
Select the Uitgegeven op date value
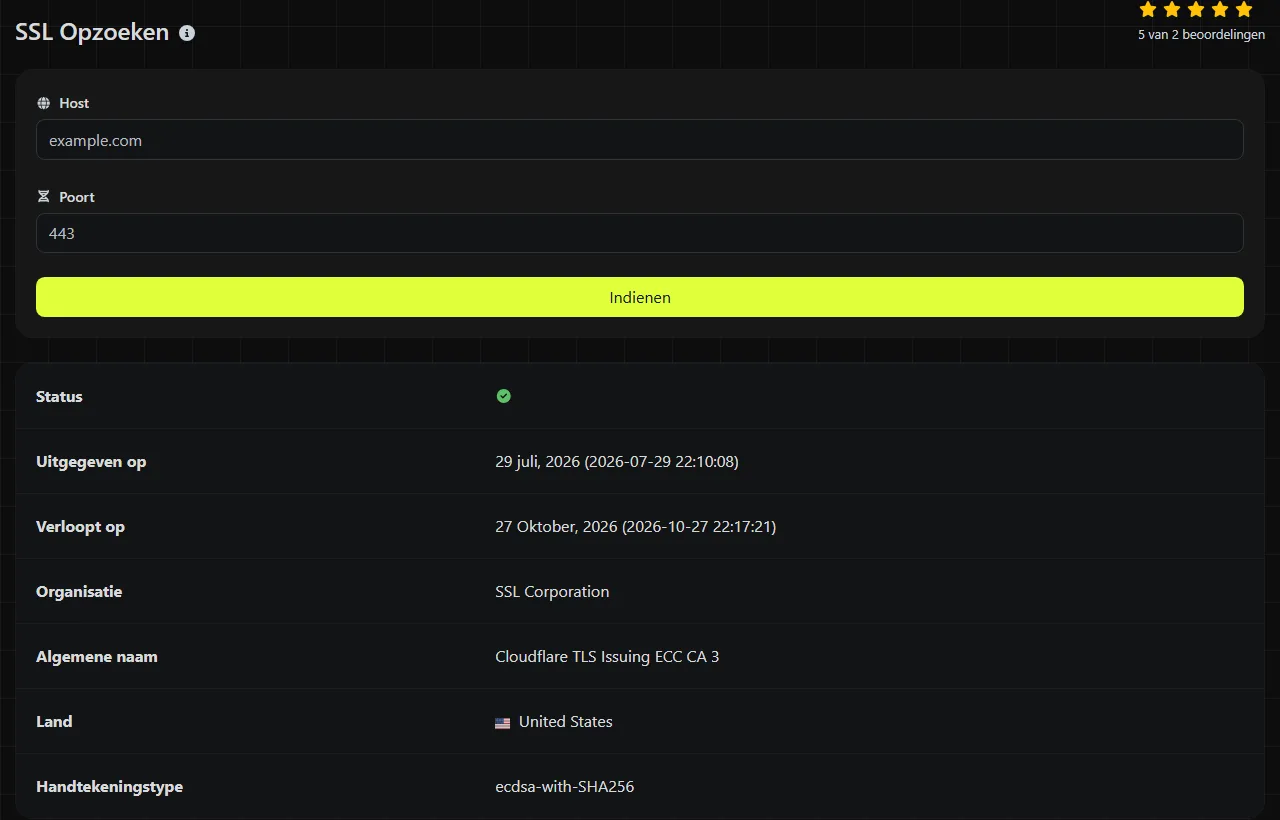[617, 462]
